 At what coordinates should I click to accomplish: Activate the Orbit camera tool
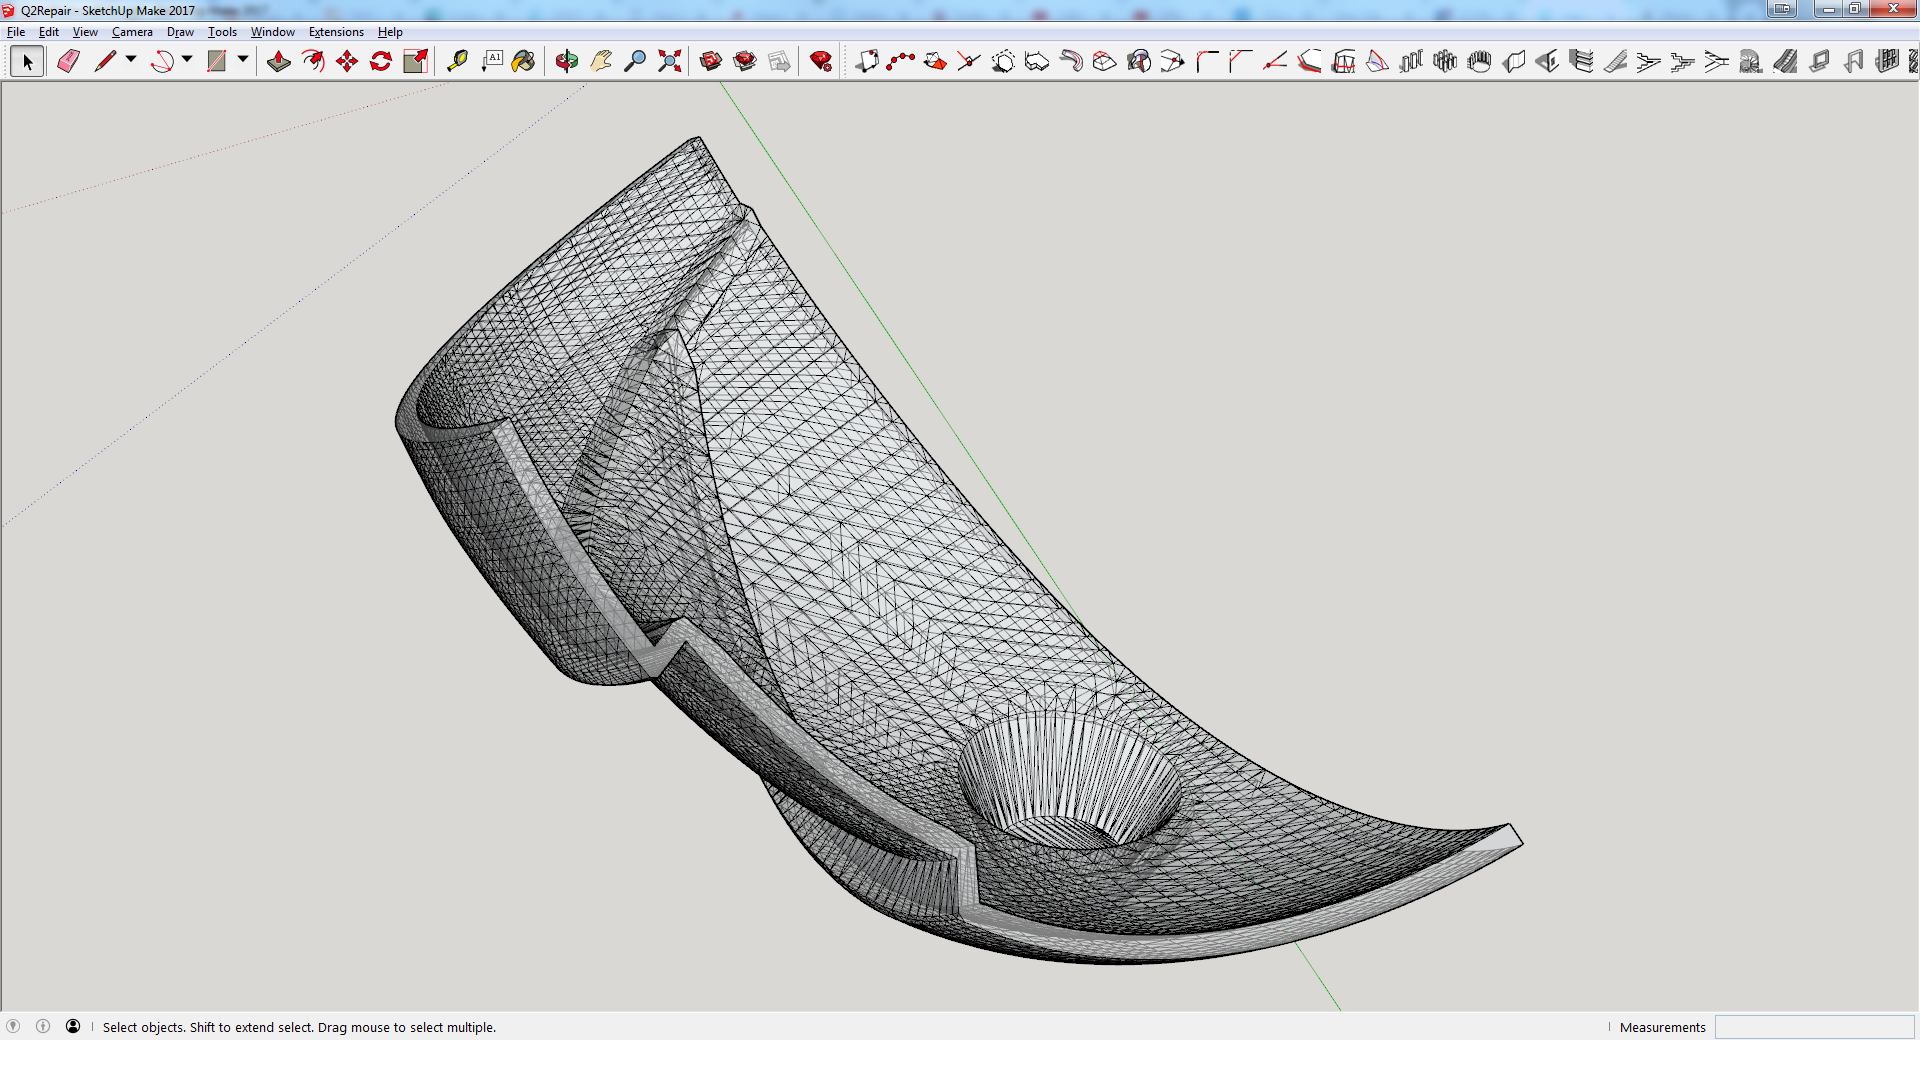click(x=566, y=61)
